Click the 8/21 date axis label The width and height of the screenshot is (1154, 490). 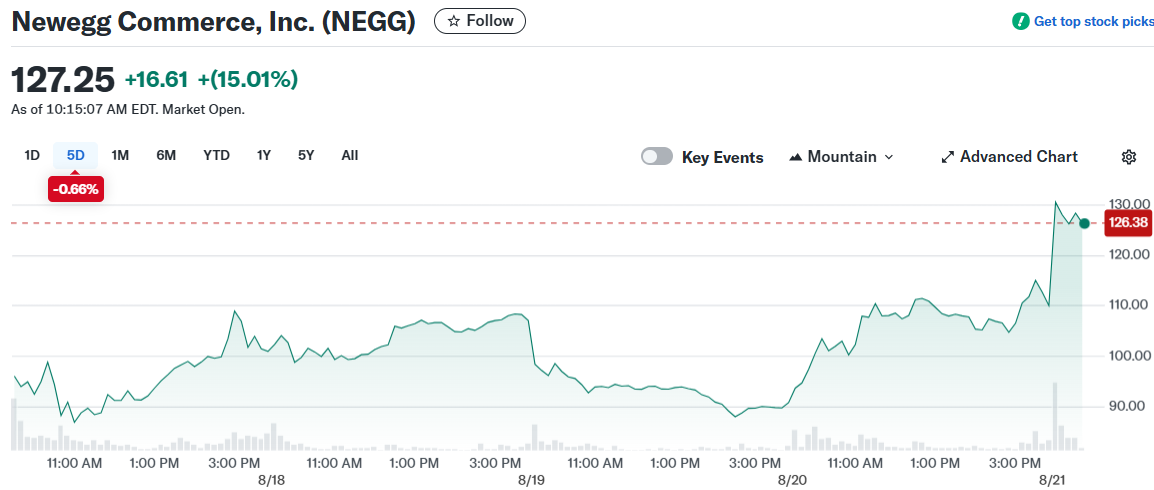(x=1052, y=480)
